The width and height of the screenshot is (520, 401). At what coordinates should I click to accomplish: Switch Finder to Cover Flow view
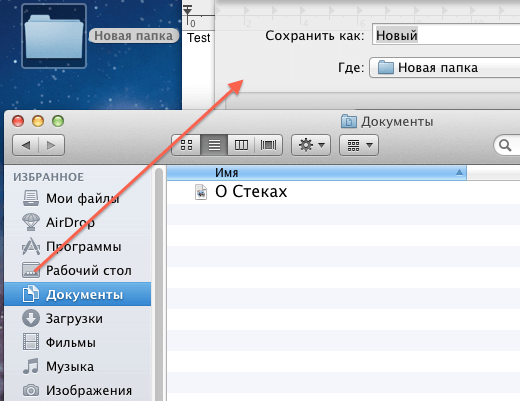coord(268,145)
